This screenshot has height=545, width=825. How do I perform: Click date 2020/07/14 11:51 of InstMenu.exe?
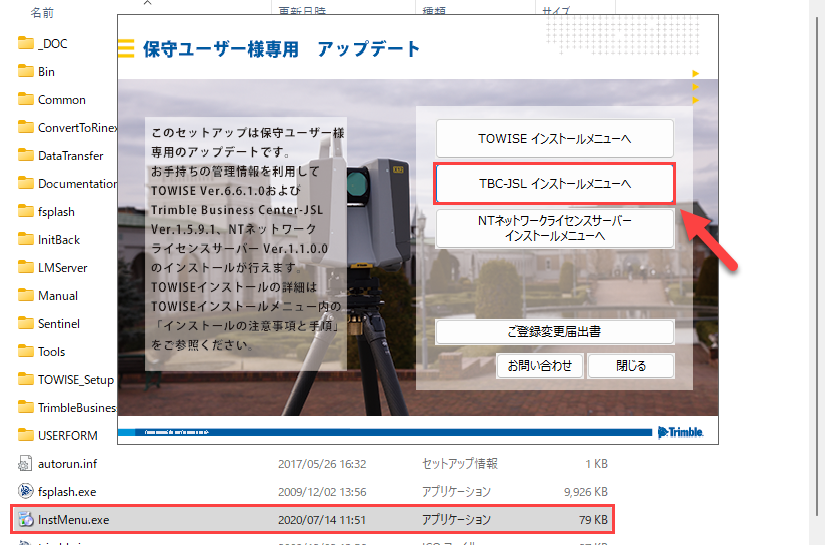(322, 520)
